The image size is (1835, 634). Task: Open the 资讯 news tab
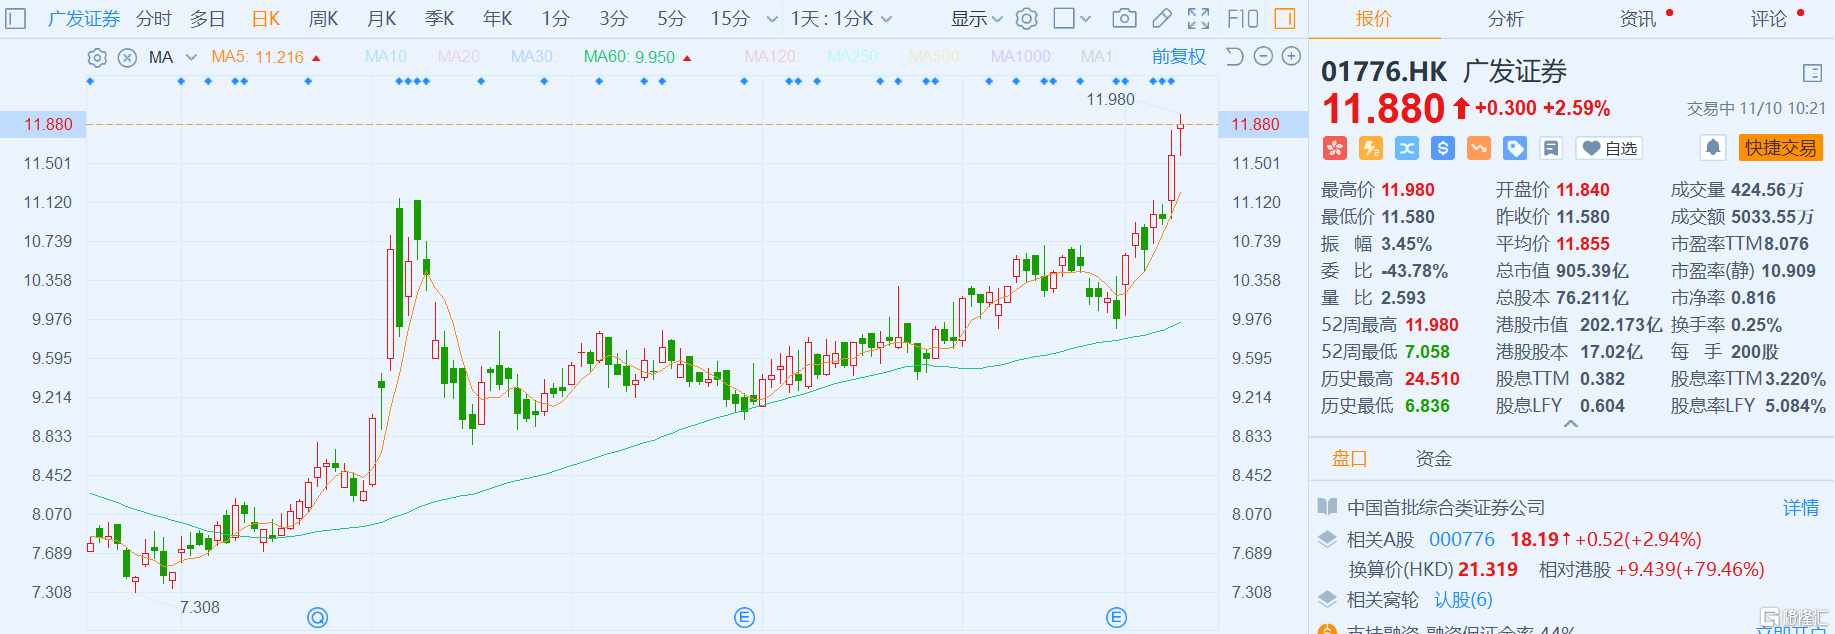[x=1638, y=19]
